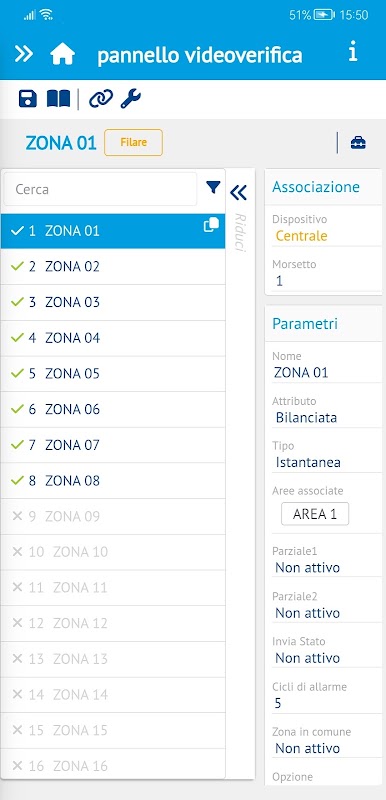Select ZONA 08 in the list
386x800 pixels.
(x=113, y=481)
